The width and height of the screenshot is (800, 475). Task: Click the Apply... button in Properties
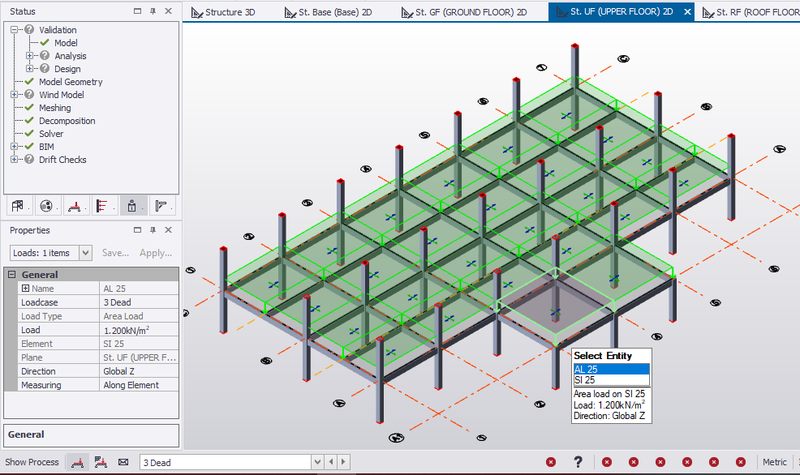coord(156,253)
